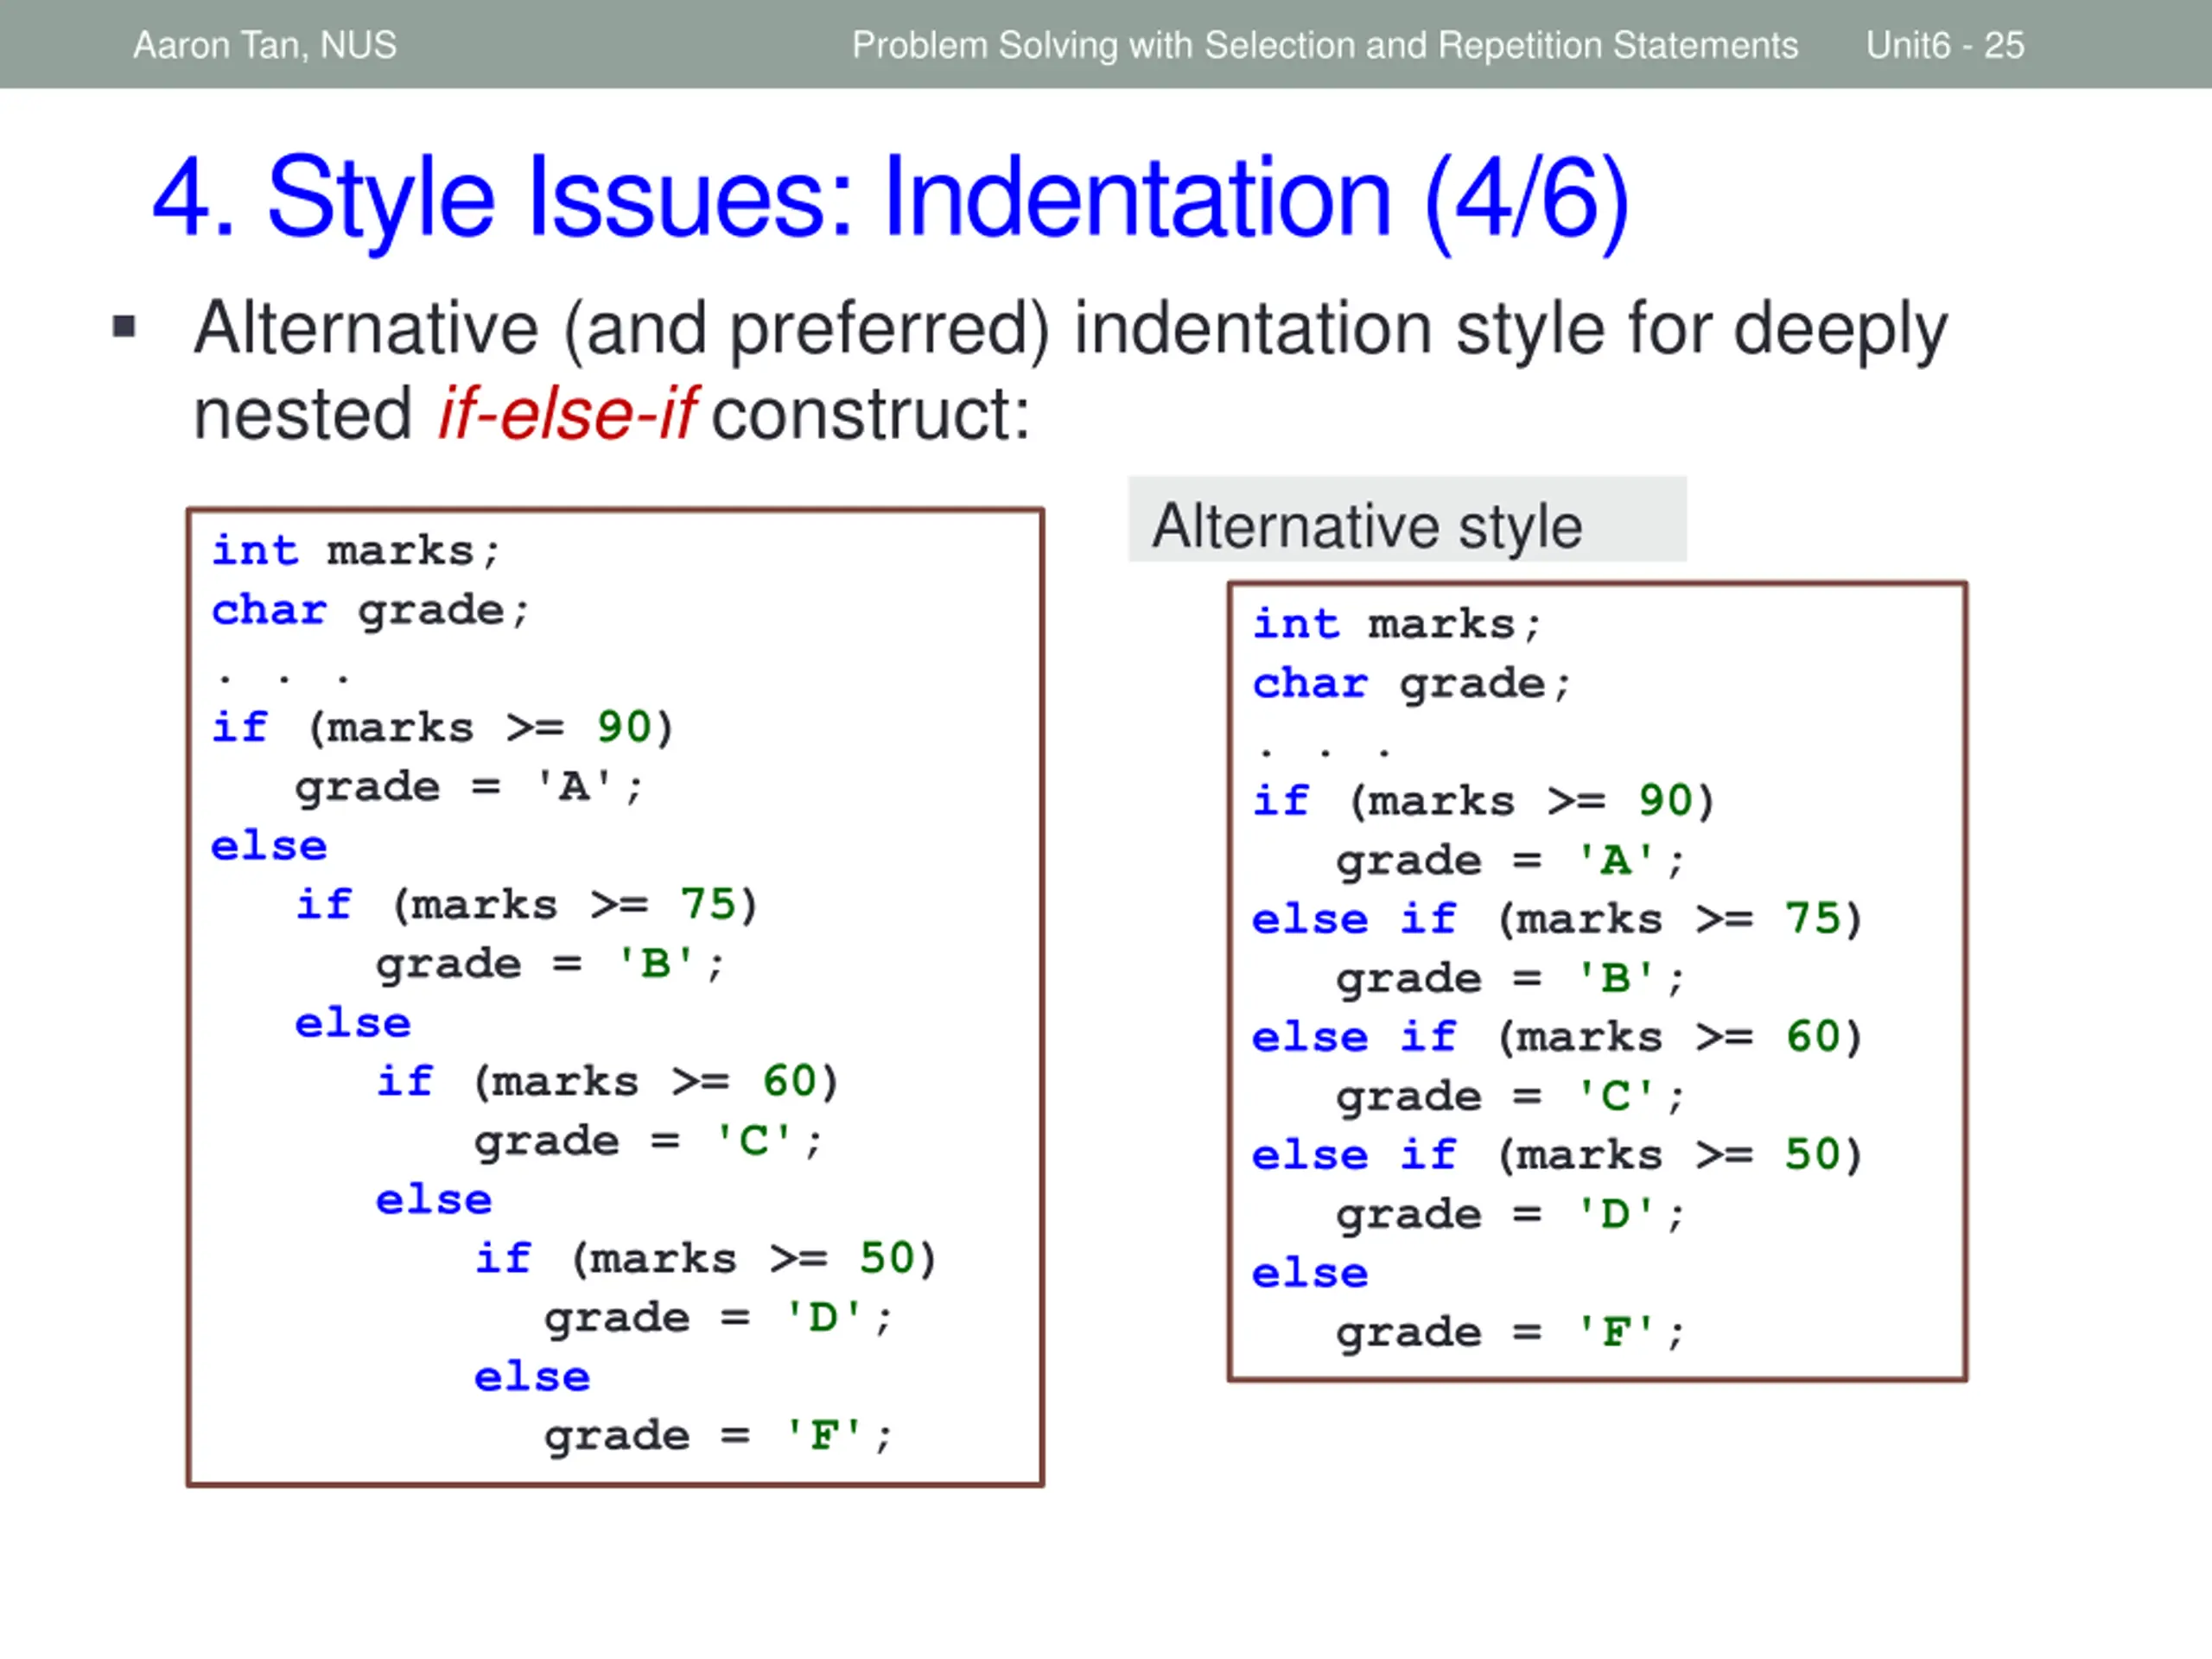
Task: Click 'else if (marks >= 75)' in right code box
Action: pyautogui.click(x=1558, y=919)
